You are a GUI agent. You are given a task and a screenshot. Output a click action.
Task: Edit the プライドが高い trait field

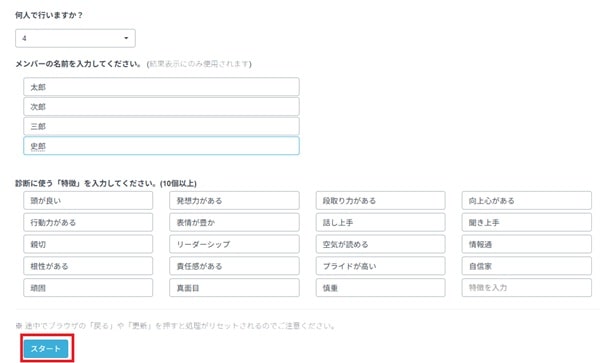click(x=380, y=266)
